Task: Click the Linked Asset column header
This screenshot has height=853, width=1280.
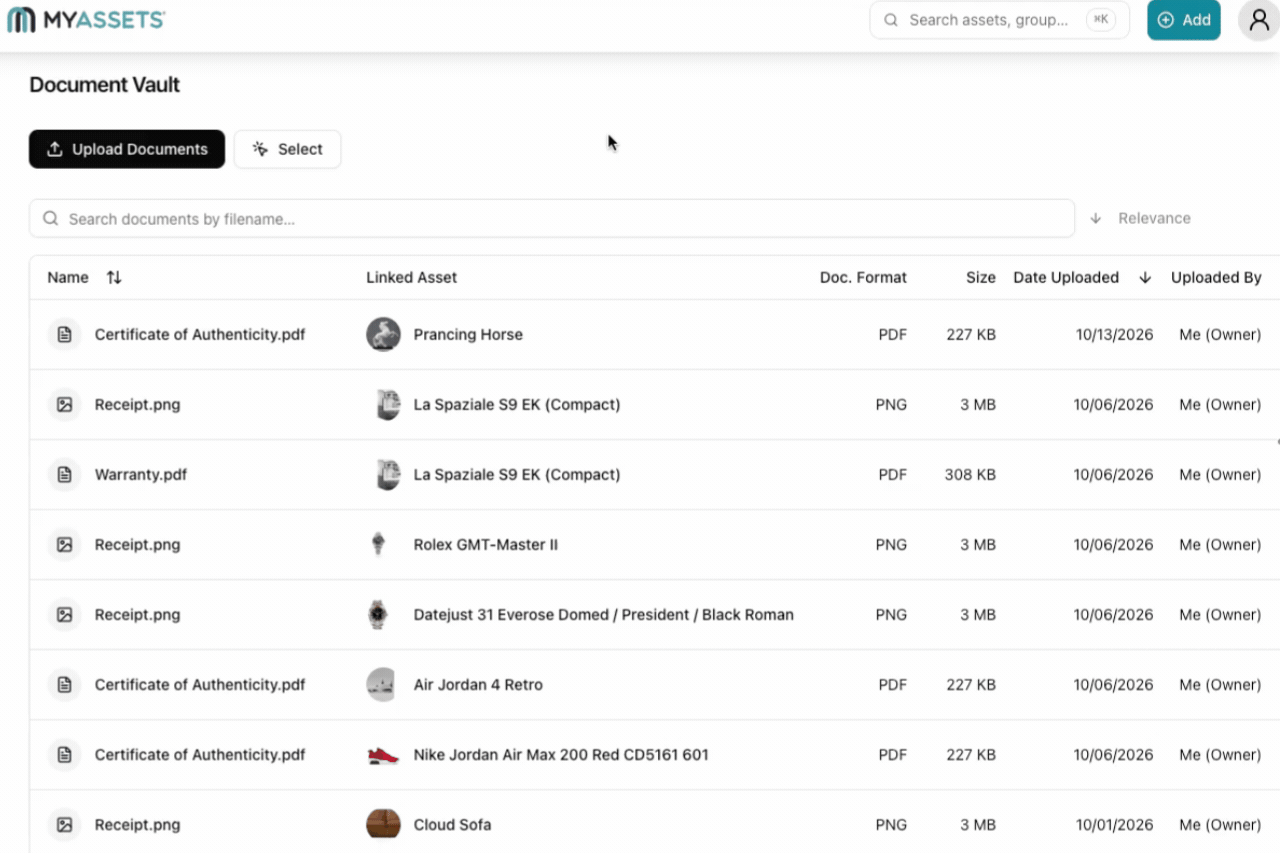Action: [411, 278]
